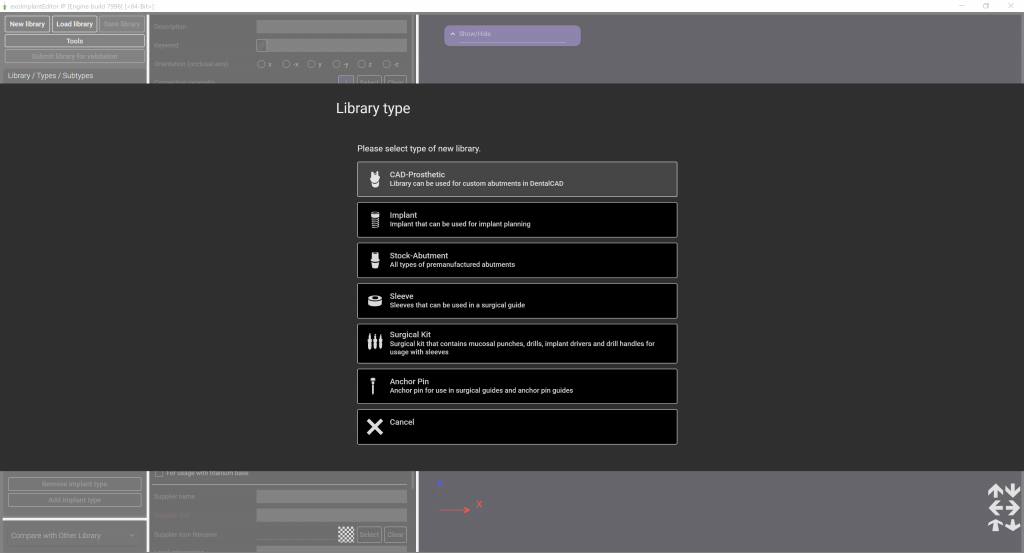
Task: Open the Tools menu
Action: pos(75,41)
